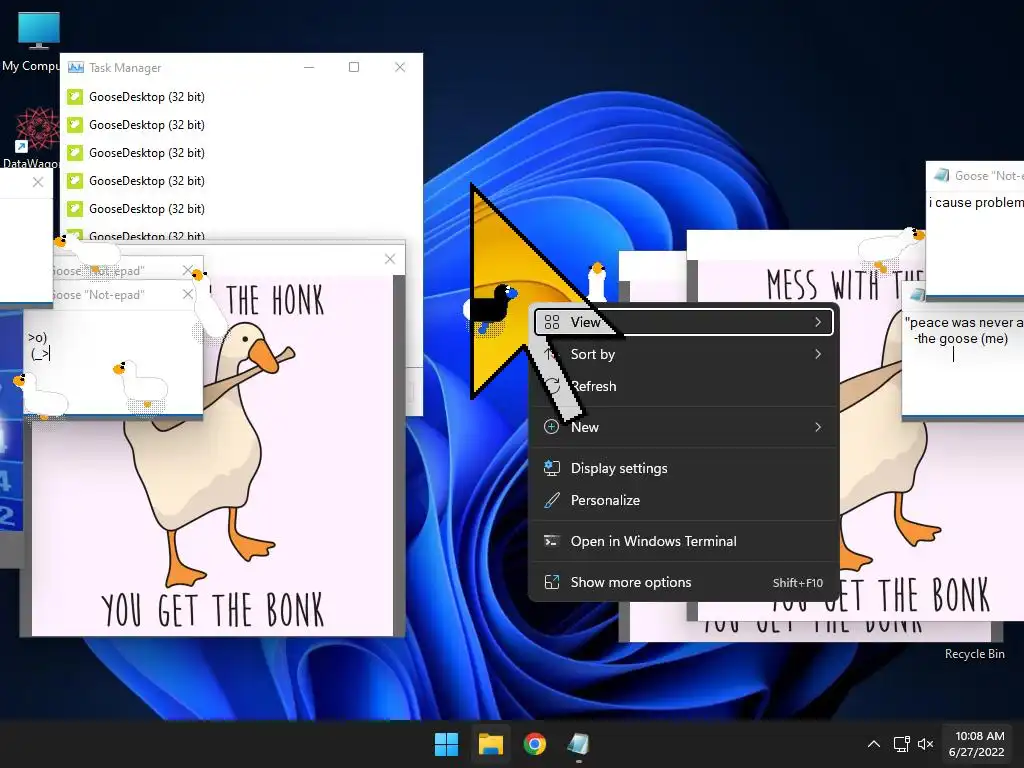Minimize the Task Manager window
Image resolution: width=1024 pixels, height=768 pixels.
click(x=309, y=67)
